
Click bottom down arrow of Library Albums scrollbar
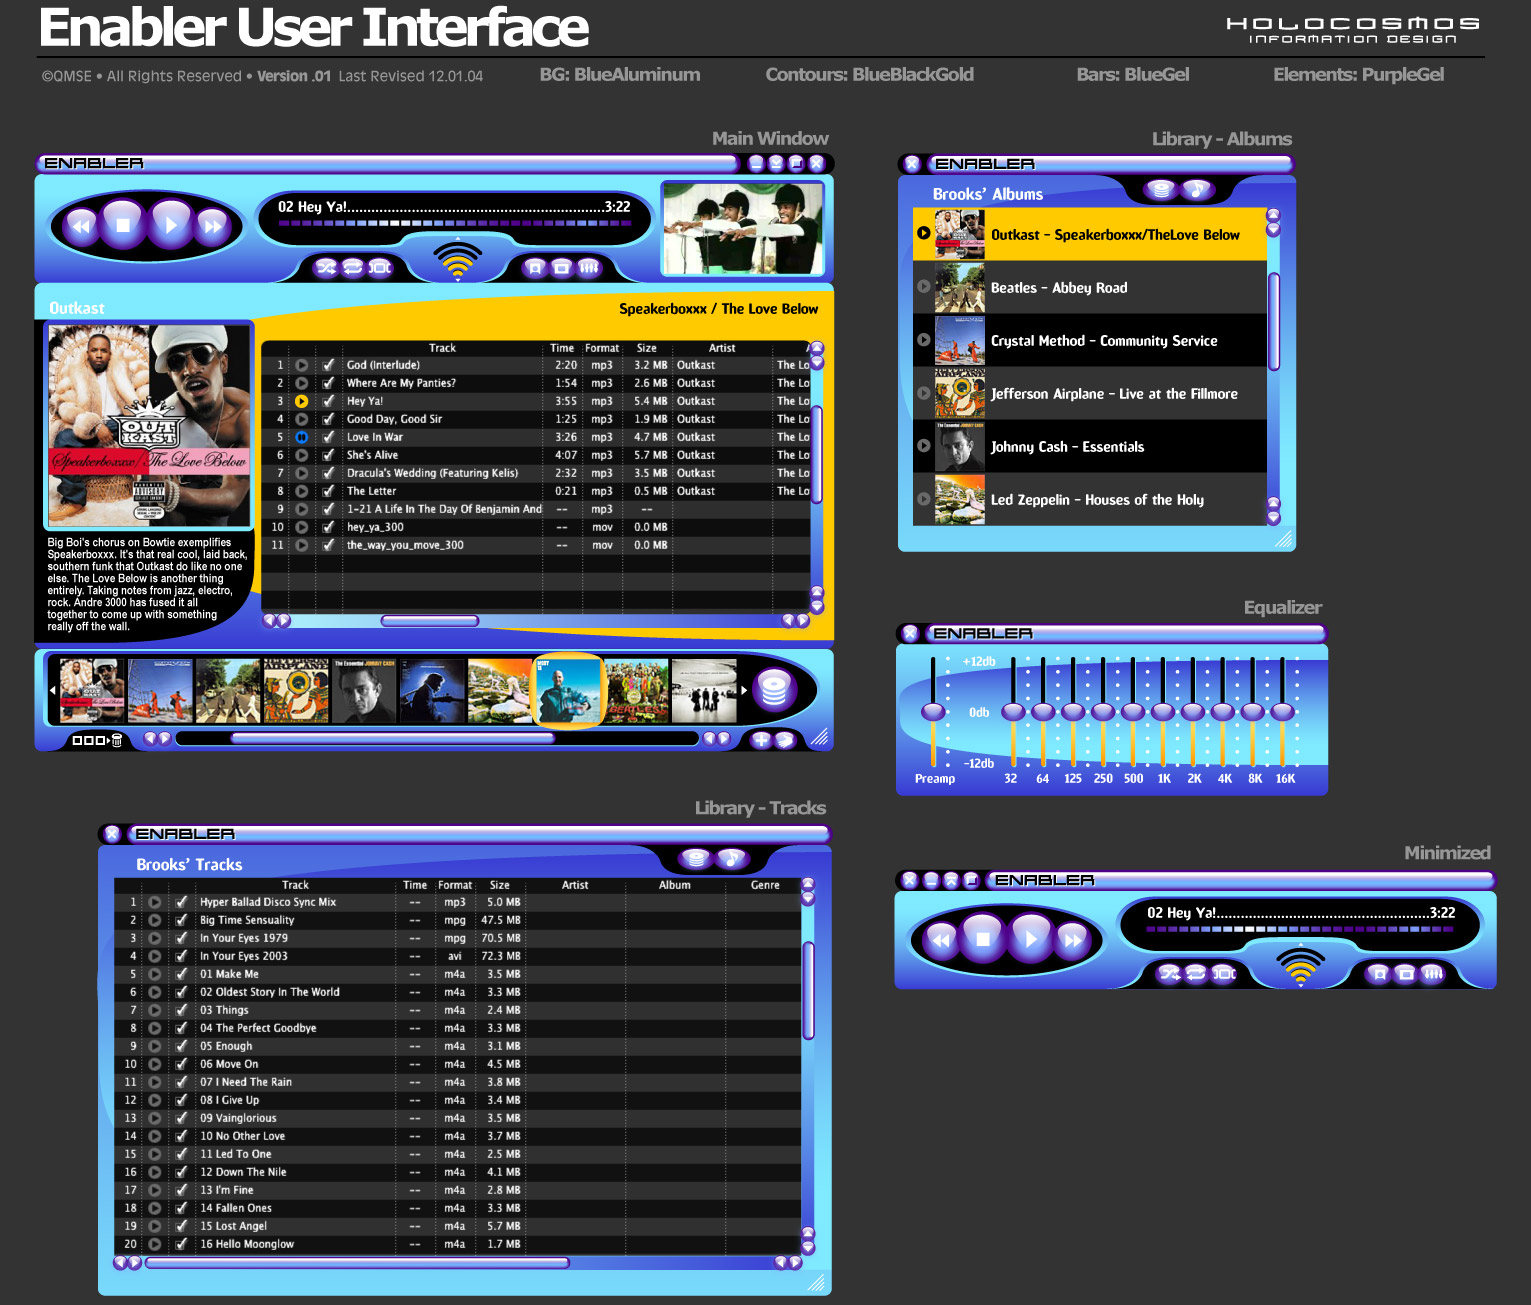(x=1273, y=518)
